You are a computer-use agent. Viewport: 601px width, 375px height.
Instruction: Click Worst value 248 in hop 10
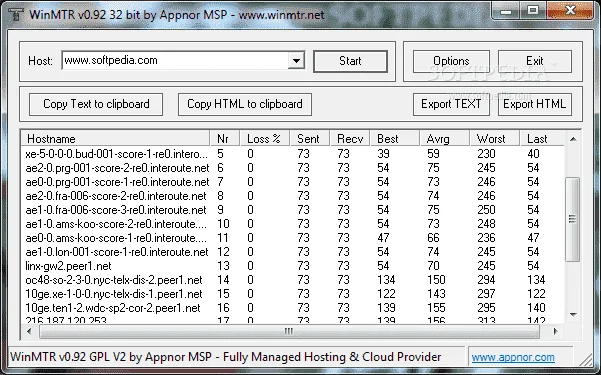(x=486, y=224)
